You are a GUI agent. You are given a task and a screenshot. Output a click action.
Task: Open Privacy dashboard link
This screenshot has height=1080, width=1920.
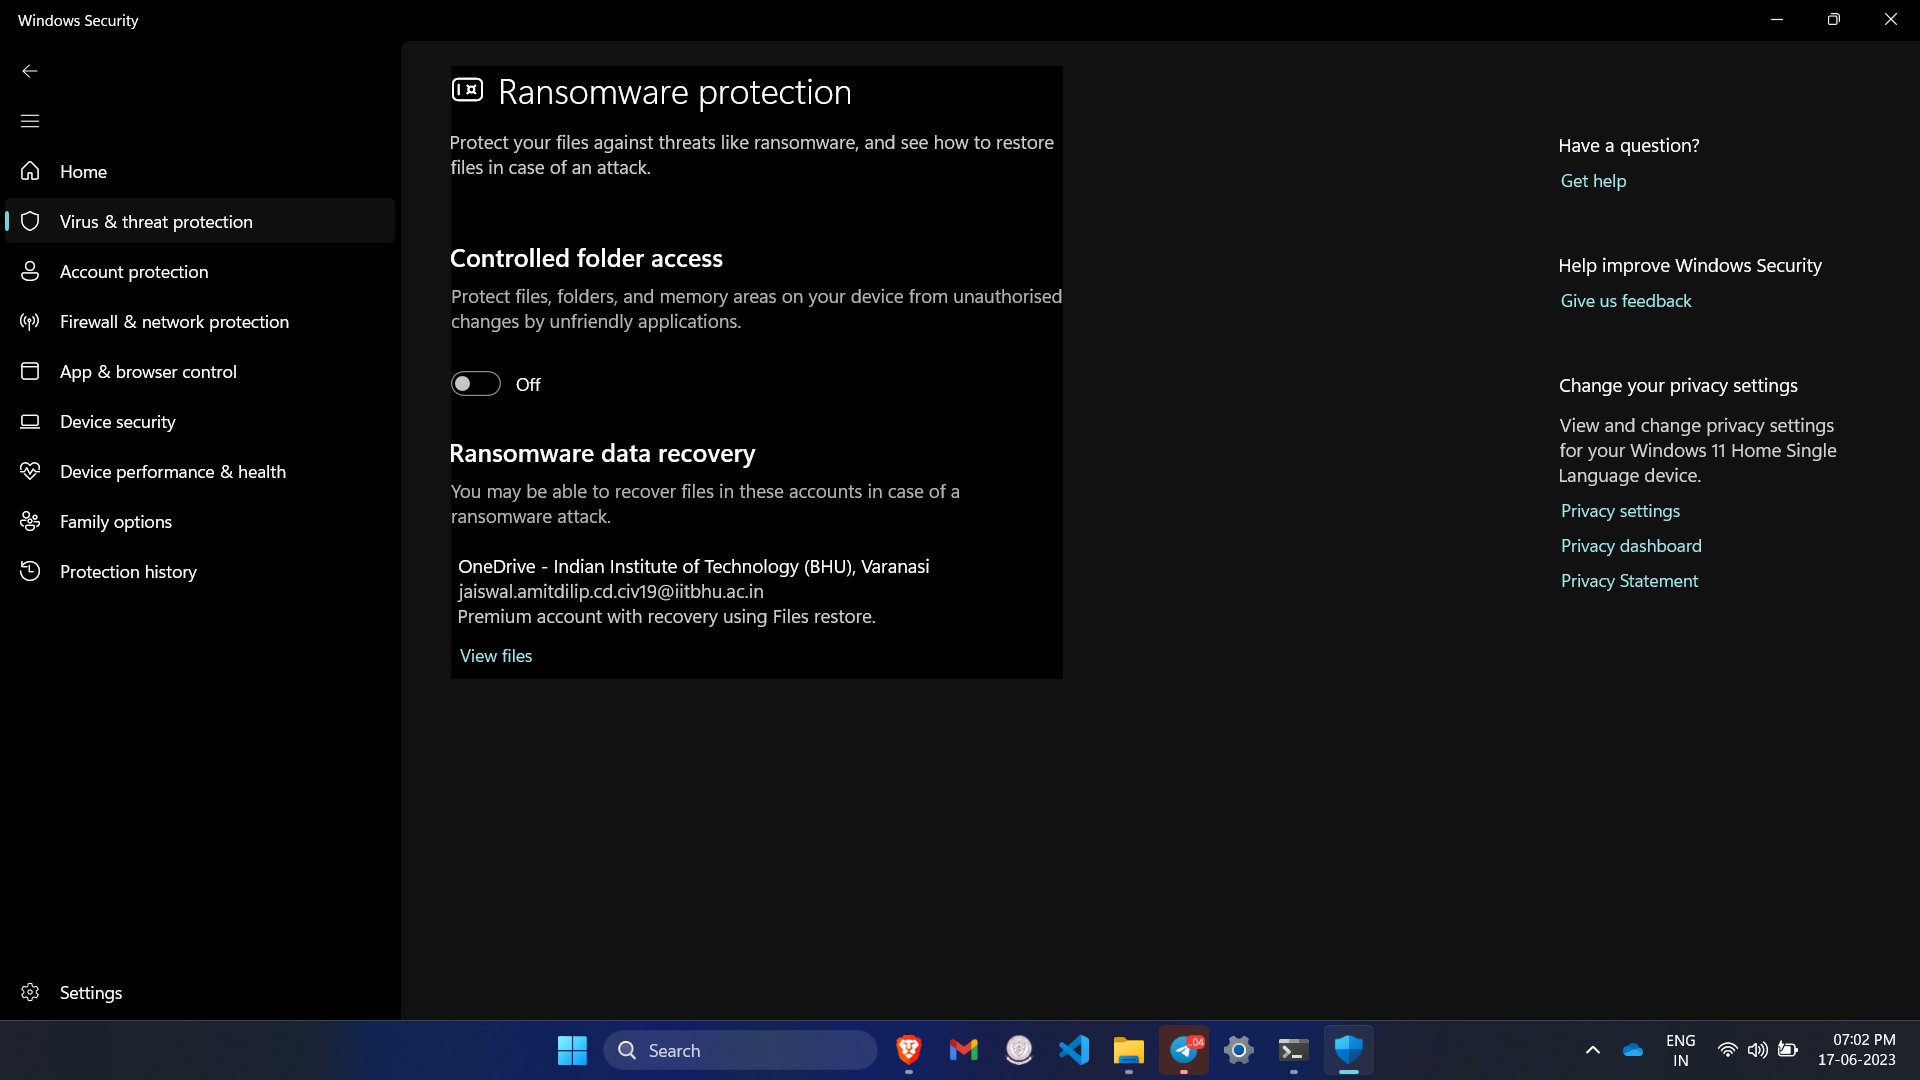[x=1631, y=546]
